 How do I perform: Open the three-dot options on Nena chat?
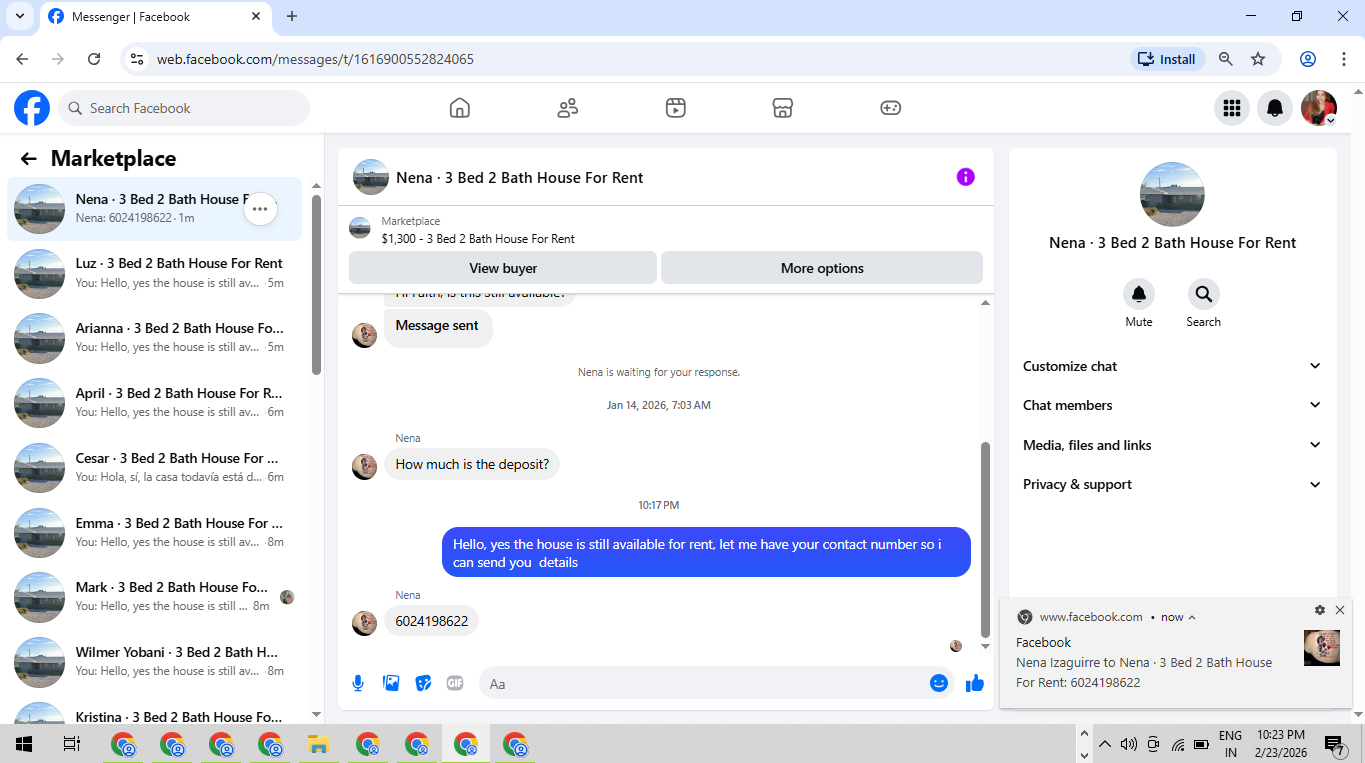pos(260,209)
